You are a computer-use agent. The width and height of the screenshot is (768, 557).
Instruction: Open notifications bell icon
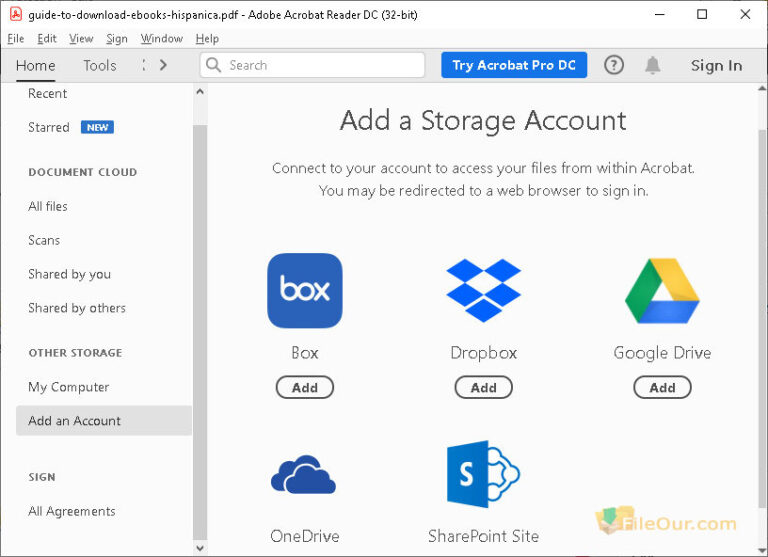pos(653,65)
